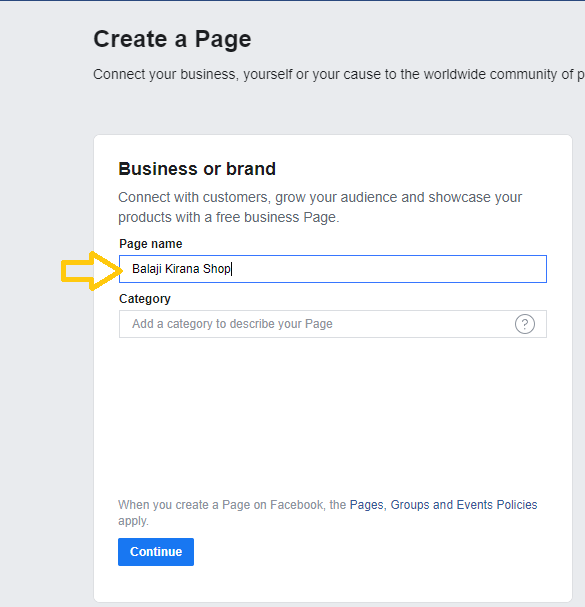
Task: Select the Category input box
Action: coord(333,324)
